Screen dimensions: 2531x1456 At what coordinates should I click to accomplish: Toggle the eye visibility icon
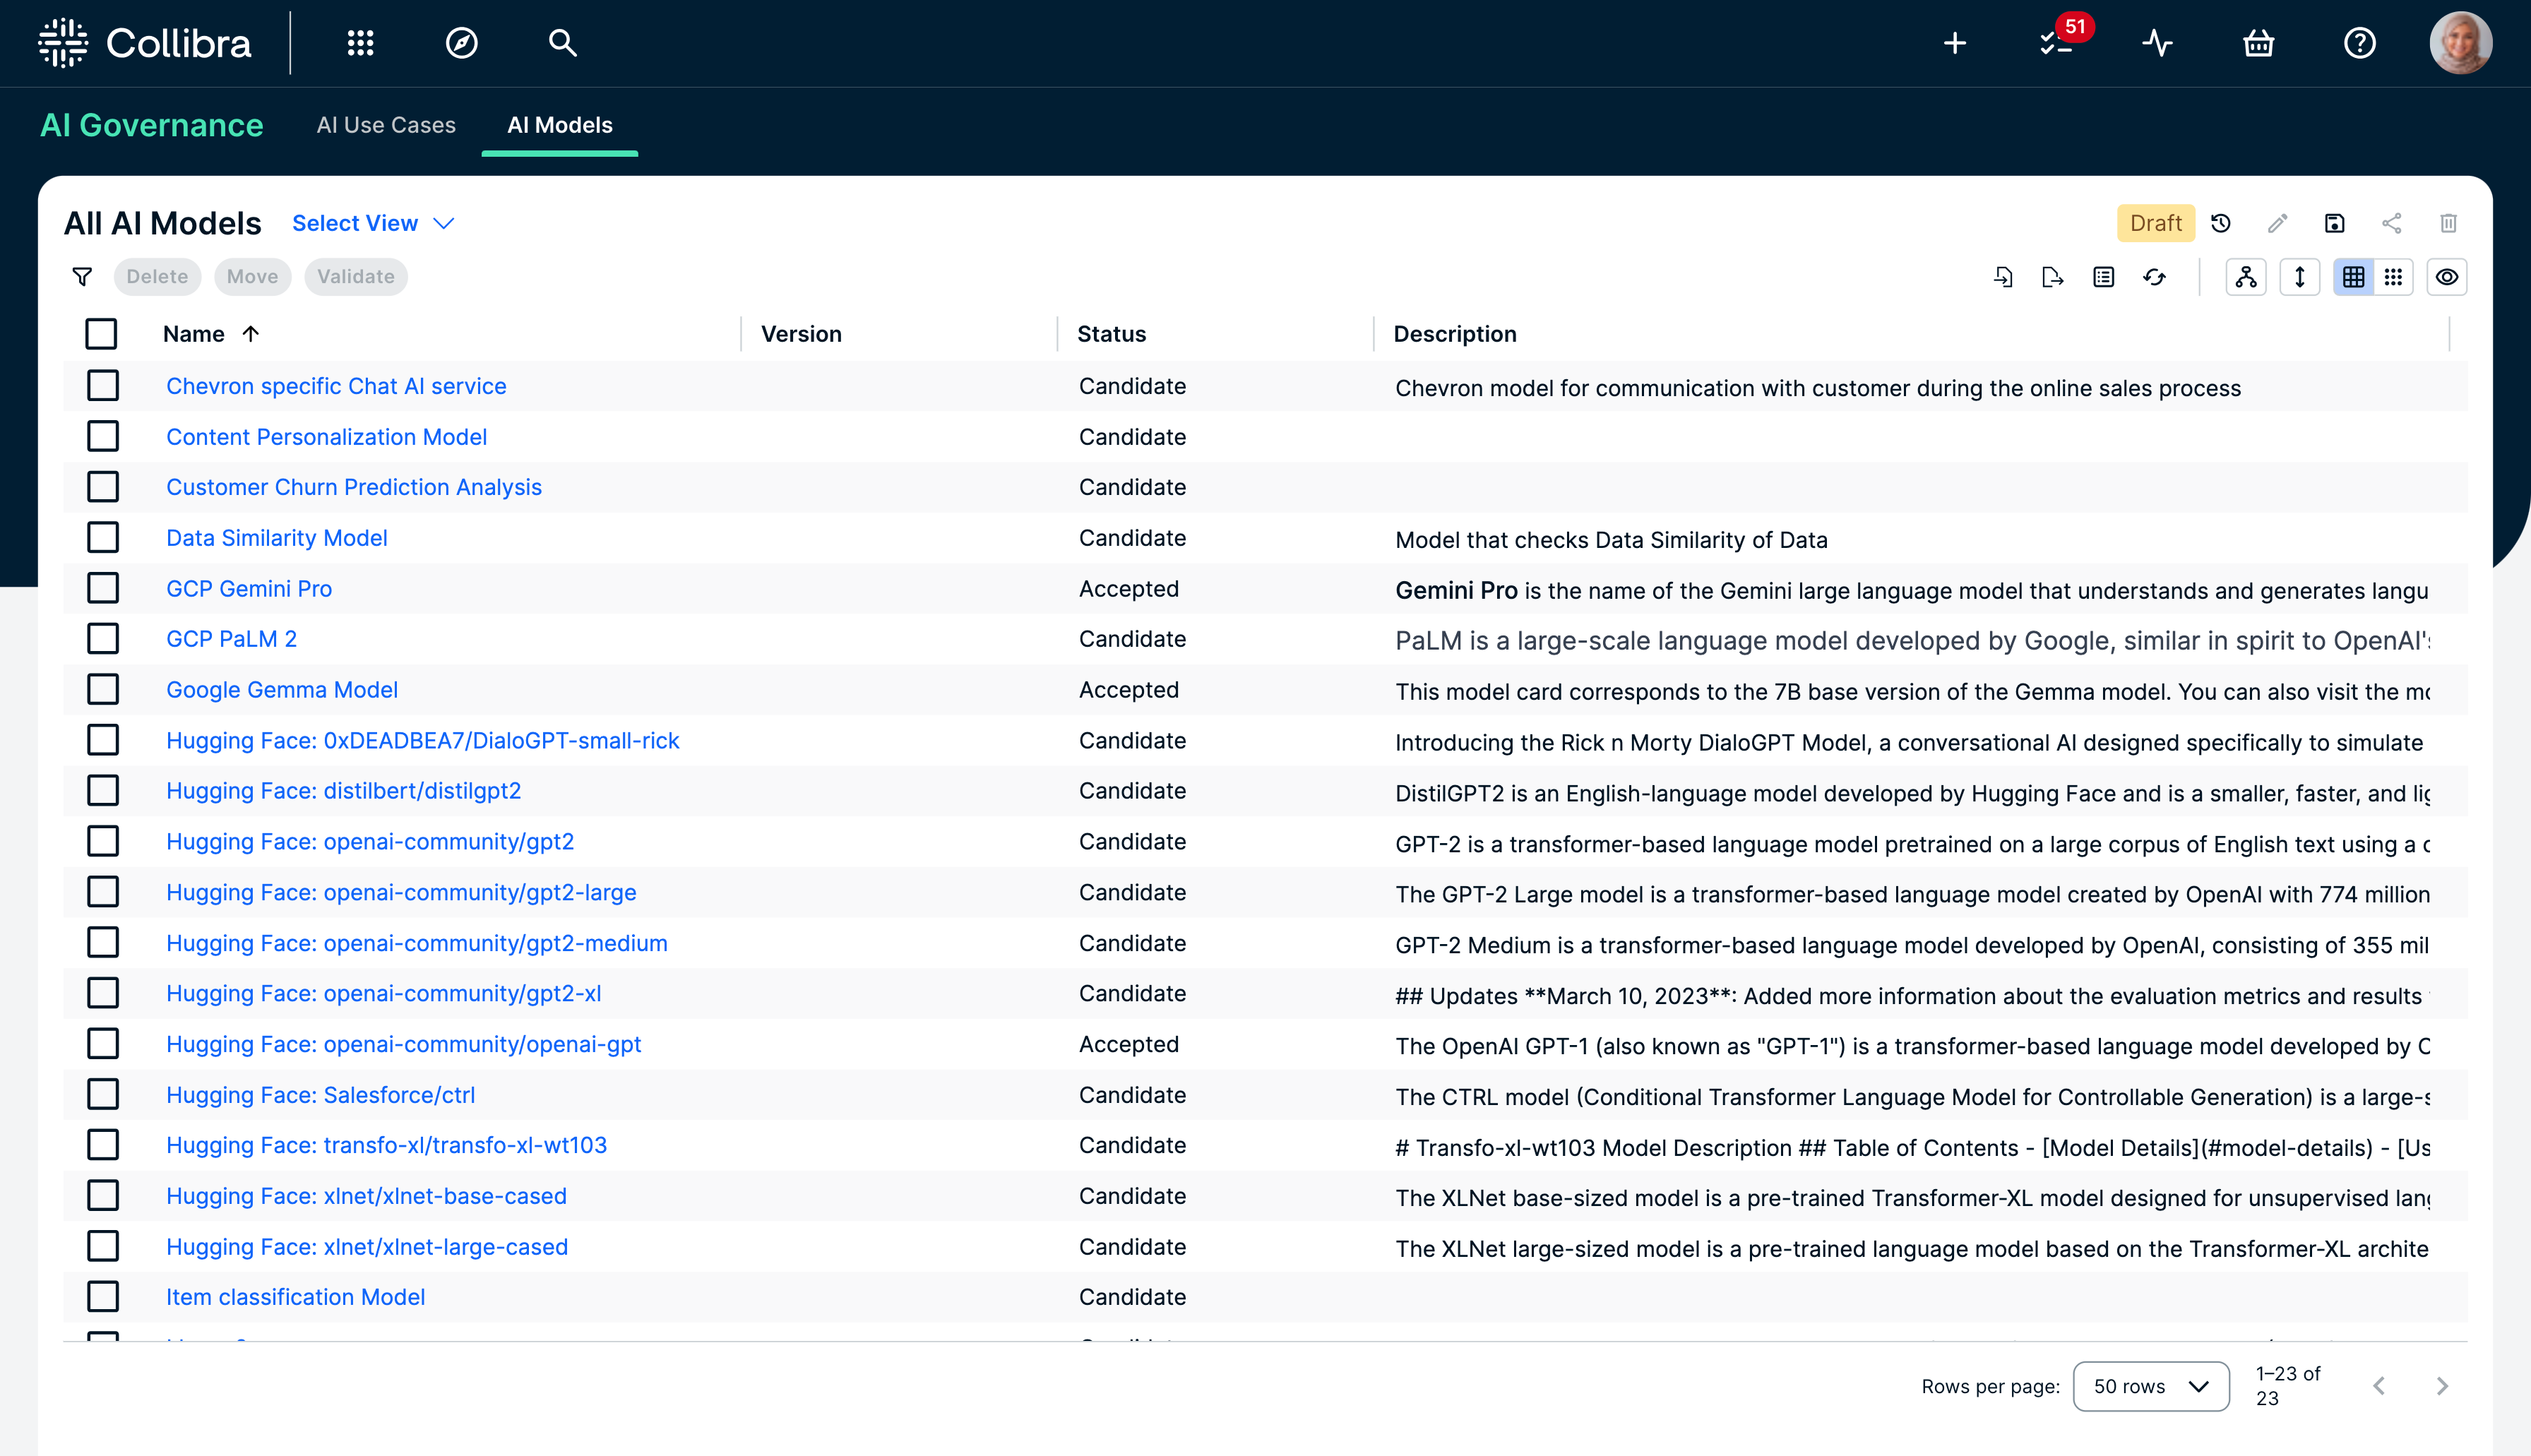(2447, 277)
